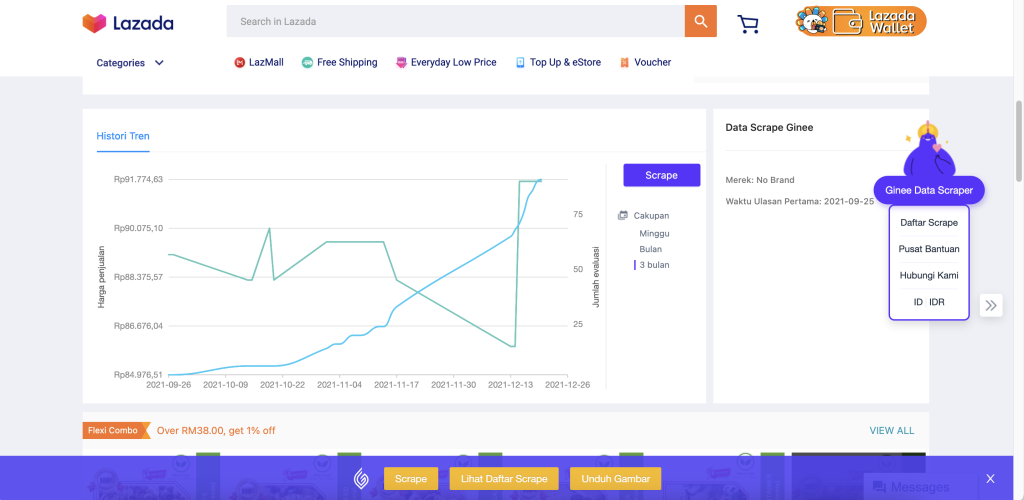Click the Free Shipping link text
This screenshot has height=500, width=1024.
pos(347,63)
